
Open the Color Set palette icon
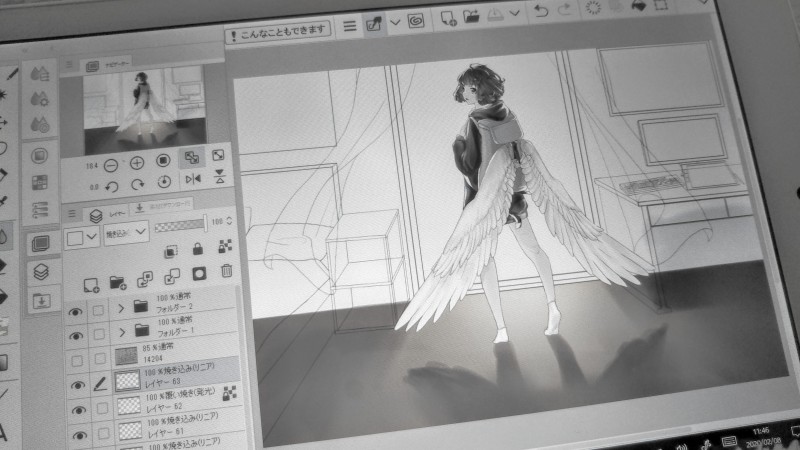[40, 182]
